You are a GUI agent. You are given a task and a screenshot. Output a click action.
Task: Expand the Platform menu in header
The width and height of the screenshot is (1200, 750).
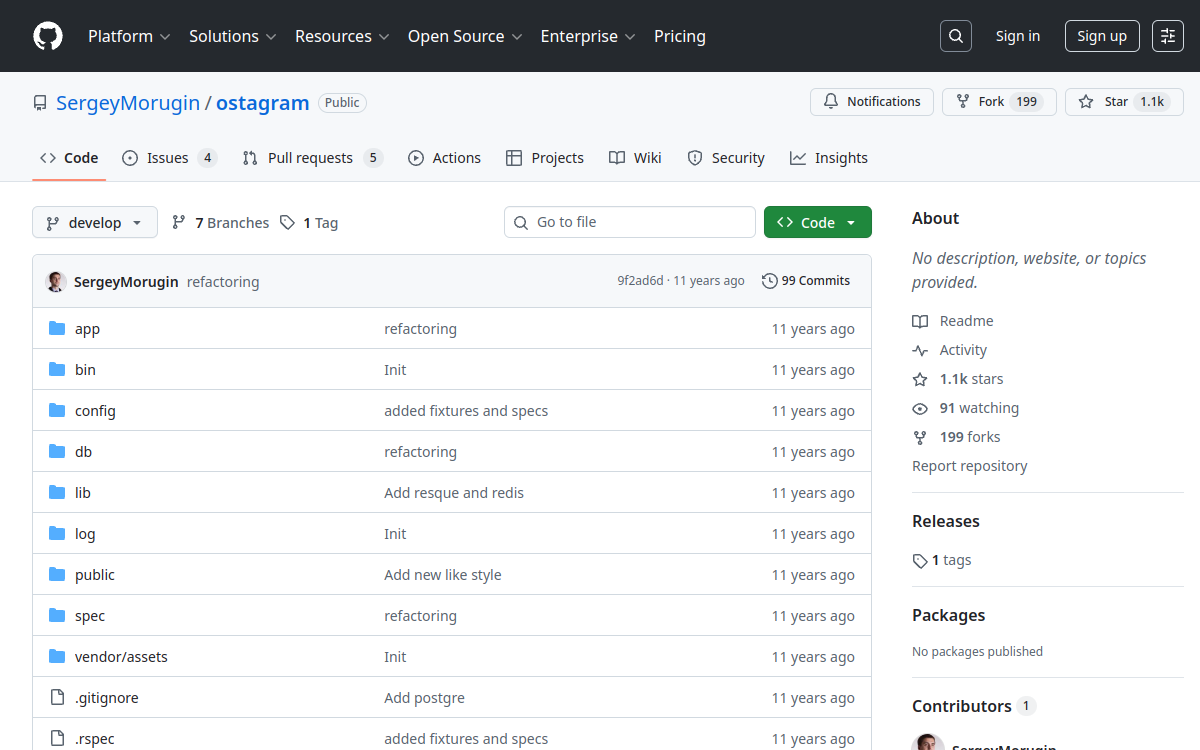click(x=129, y=36)
